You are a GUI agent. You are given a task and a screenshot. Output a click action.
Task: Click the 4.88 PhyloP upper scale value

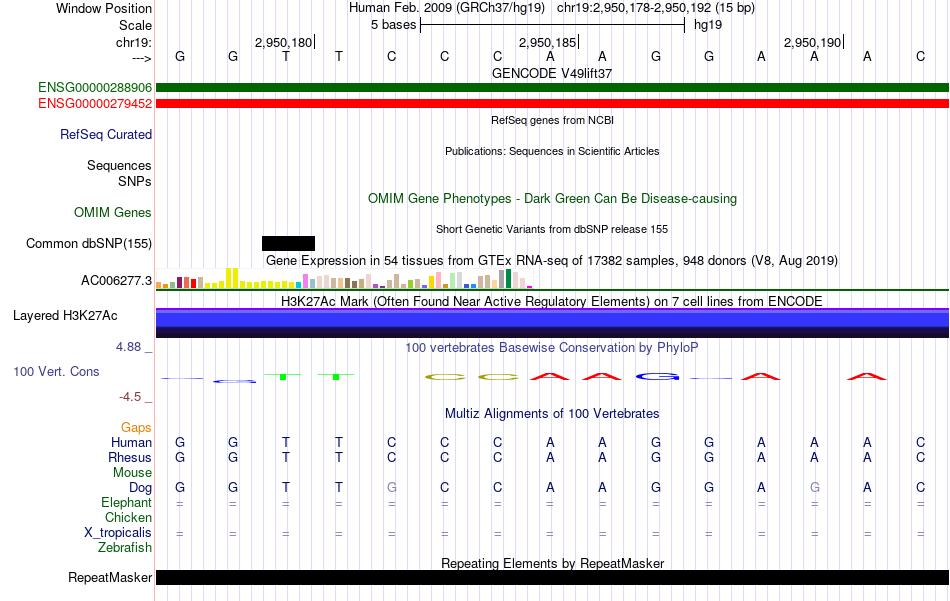click(x=128, y=347)
